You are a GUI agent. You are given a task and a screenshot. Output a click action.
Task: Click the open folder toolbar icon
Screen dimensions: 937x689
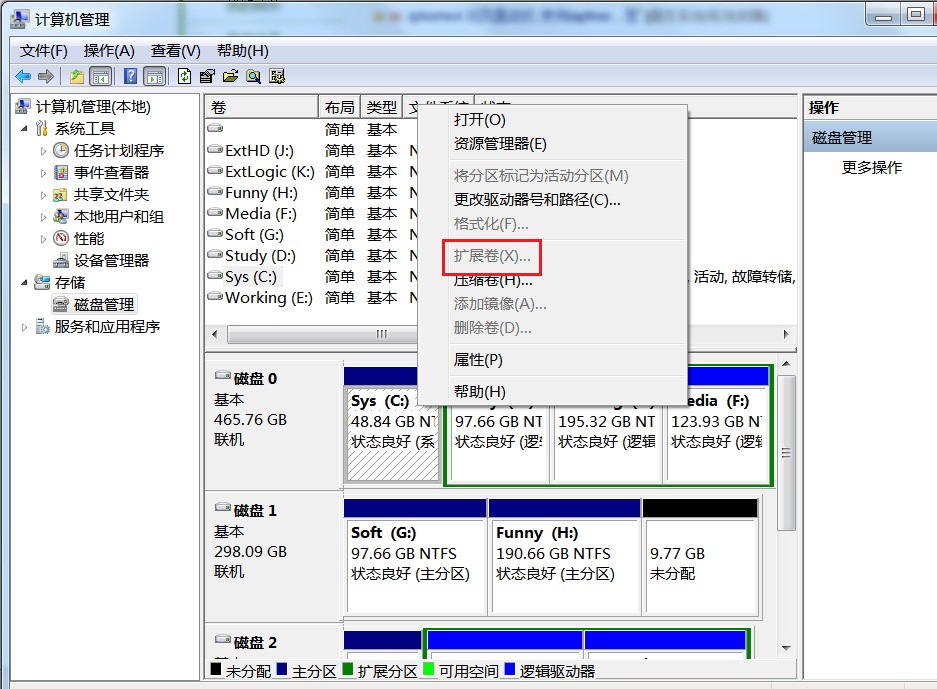[x=230, y=76]
